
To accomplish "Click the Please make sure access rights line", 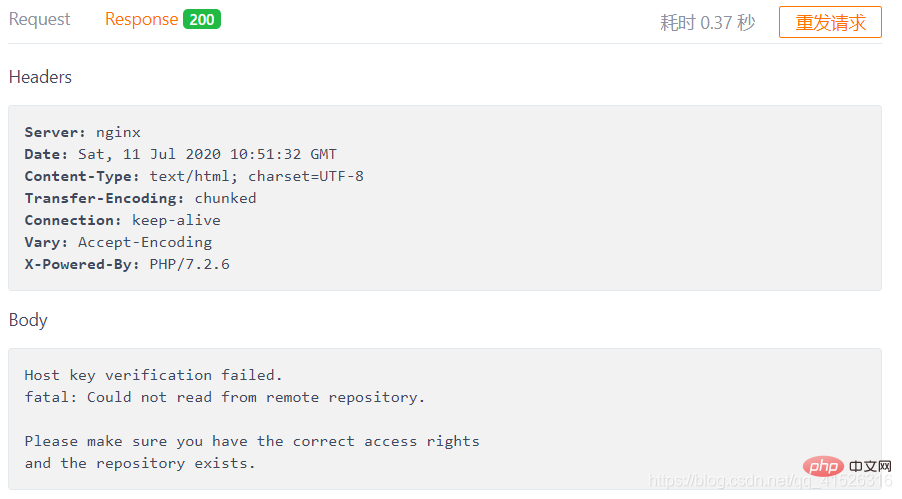I will (x=252, y=441).
